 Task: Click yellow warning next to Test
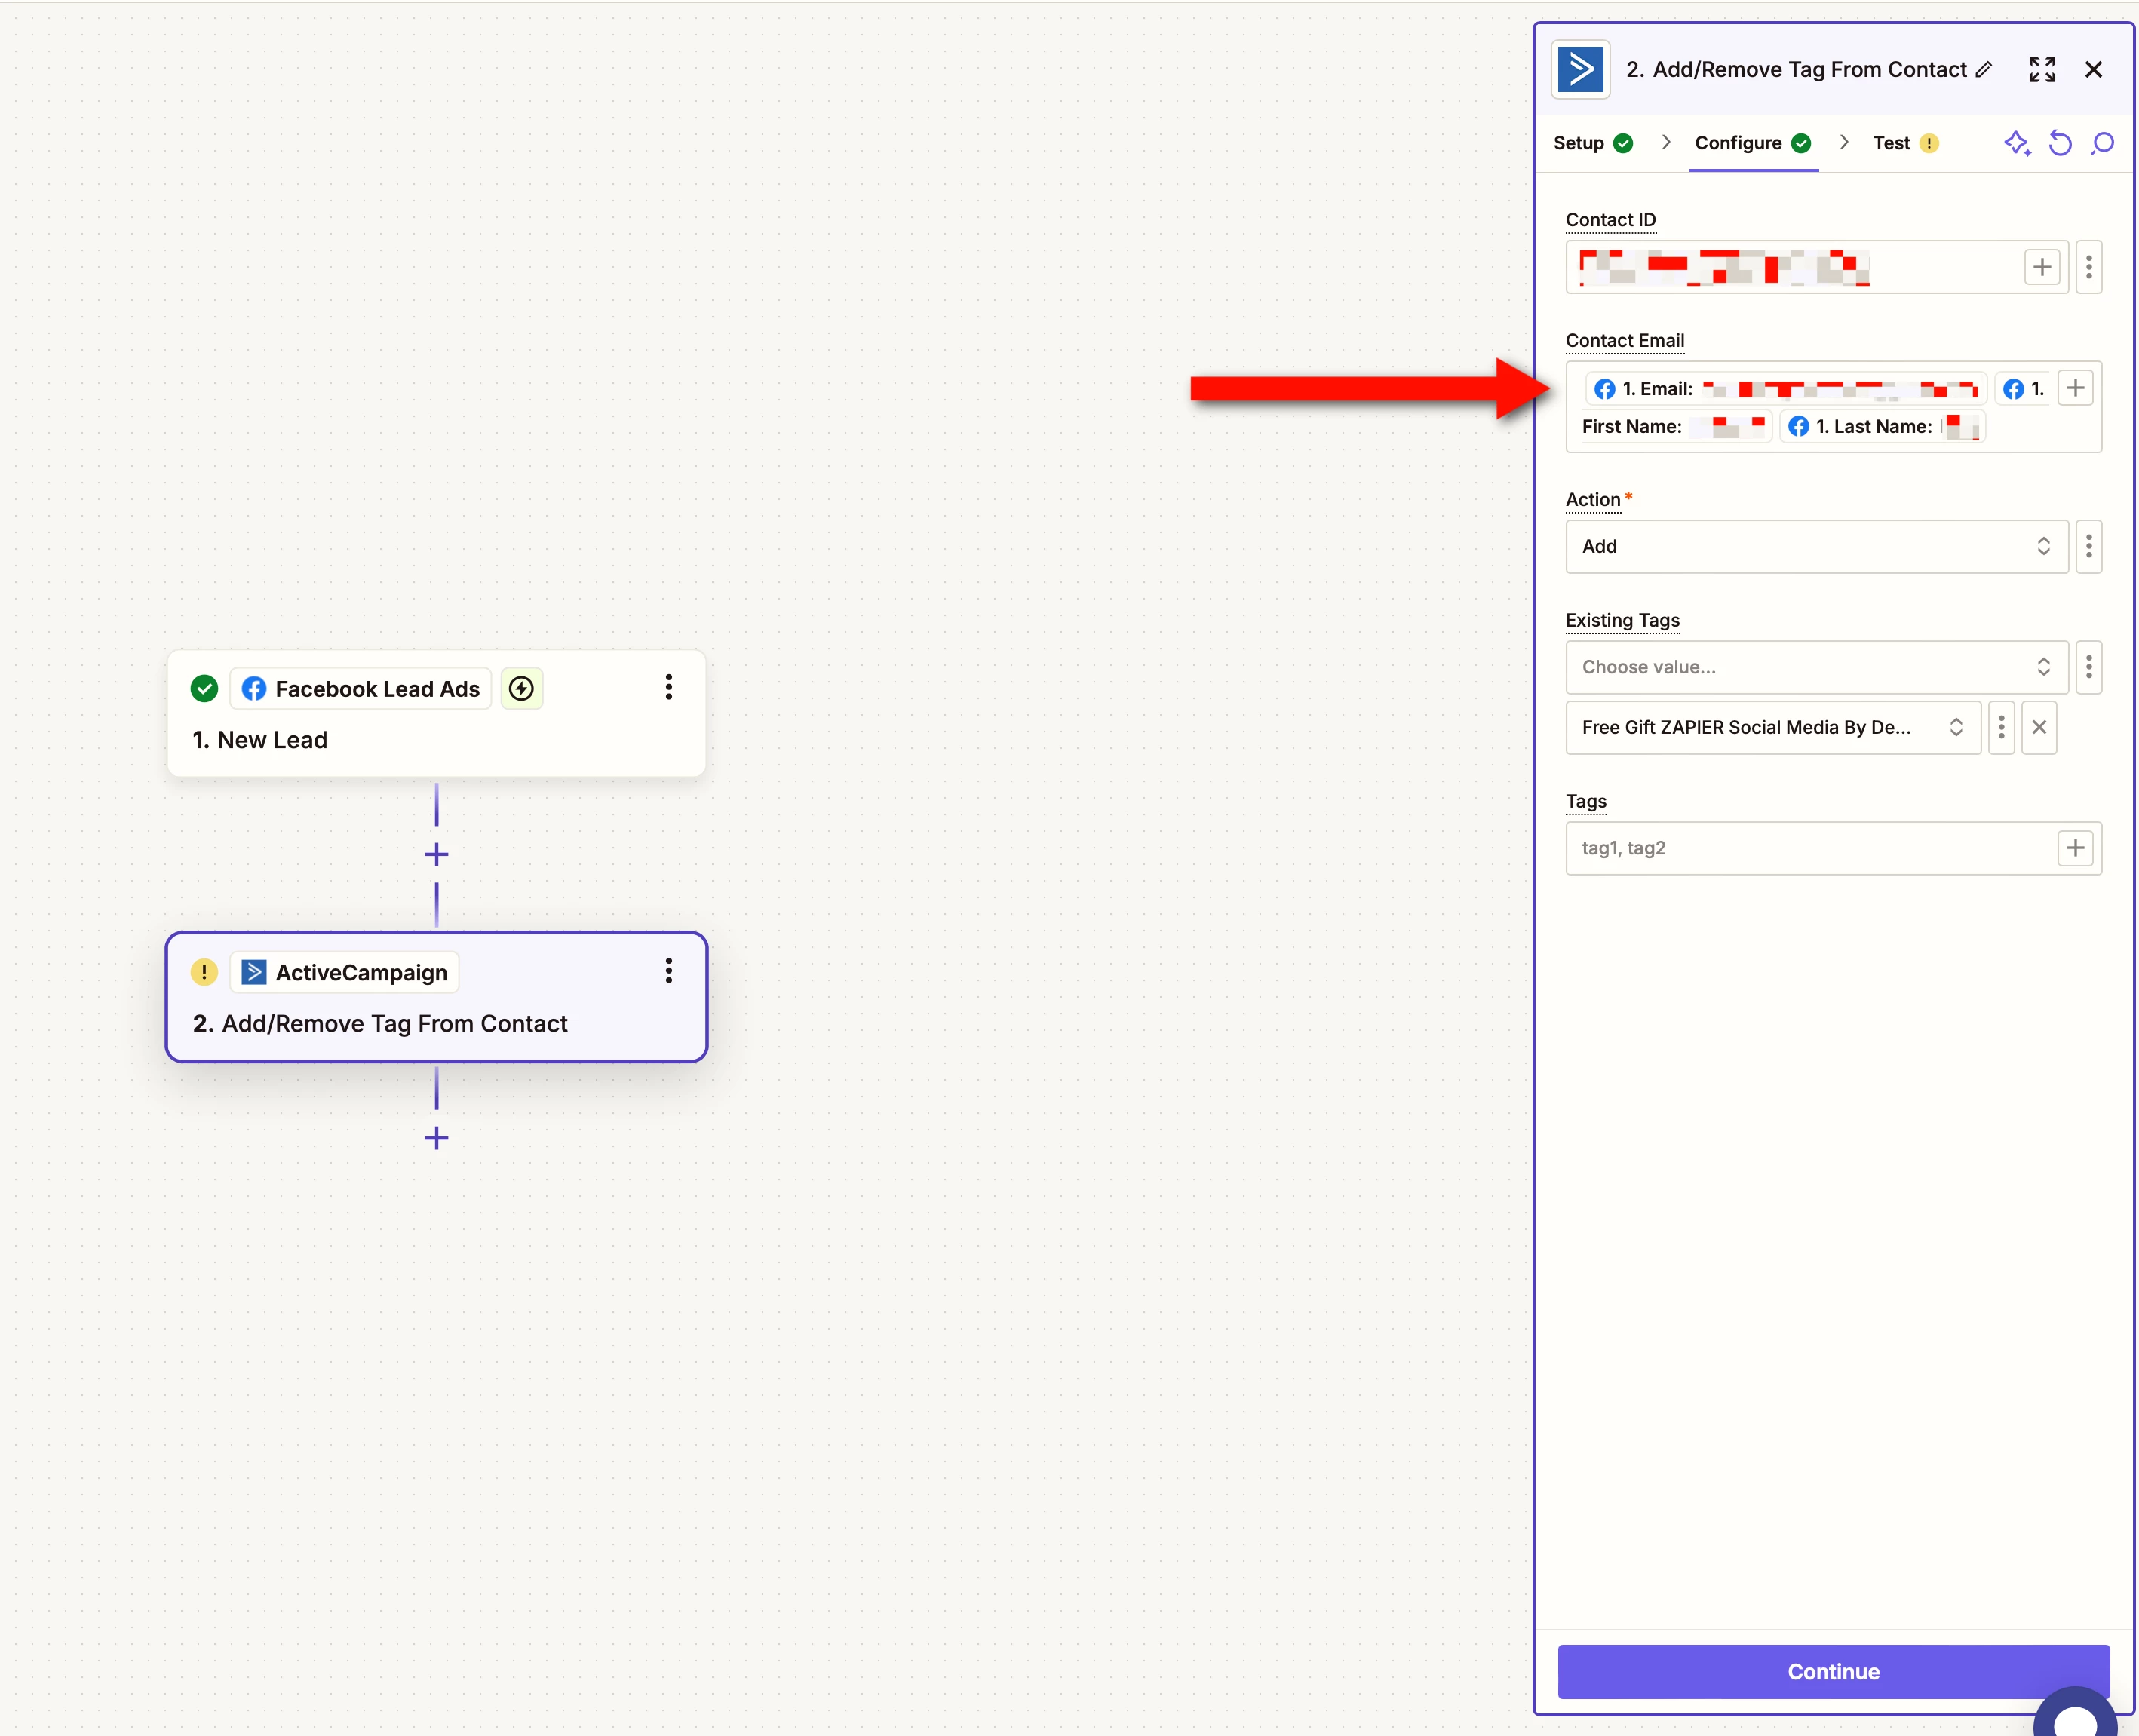pos(1929,143)
